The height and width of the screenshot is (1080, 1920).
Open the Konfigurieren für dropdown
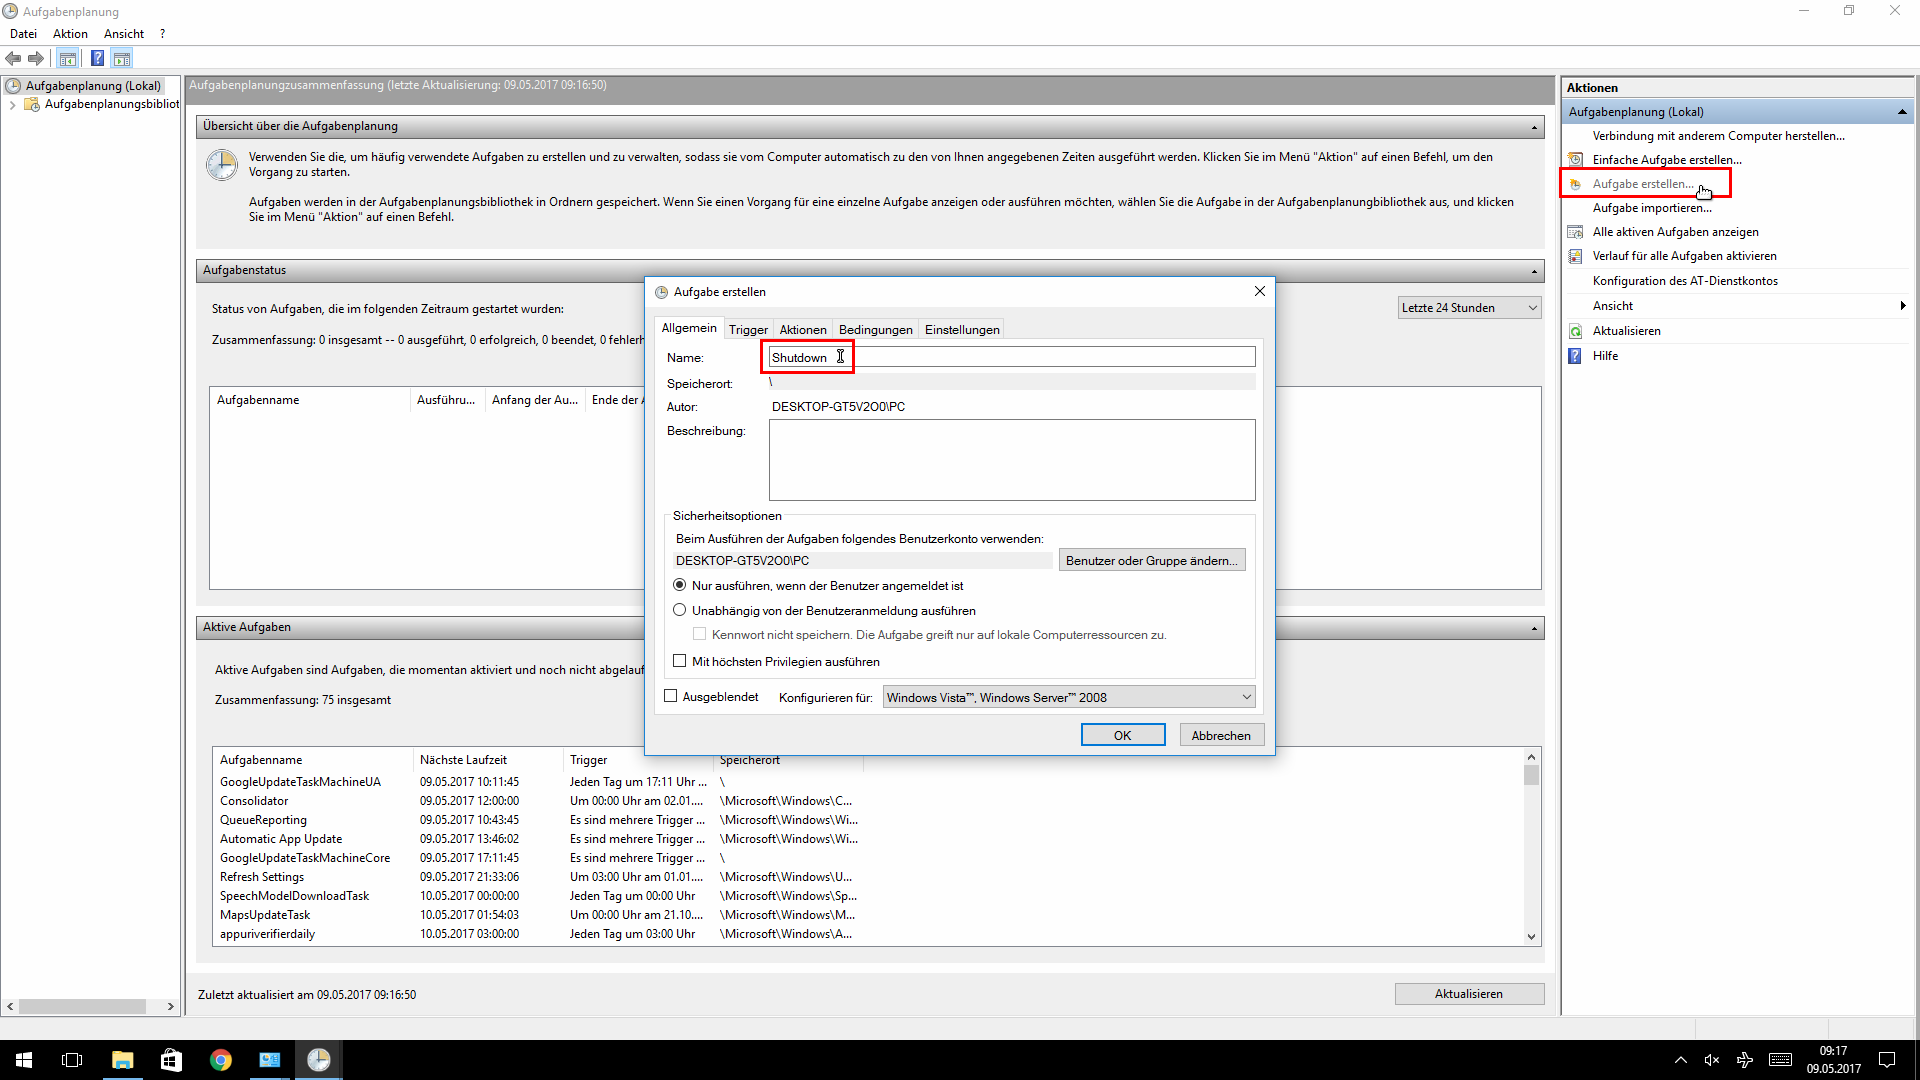click(x=1069, y=697)
